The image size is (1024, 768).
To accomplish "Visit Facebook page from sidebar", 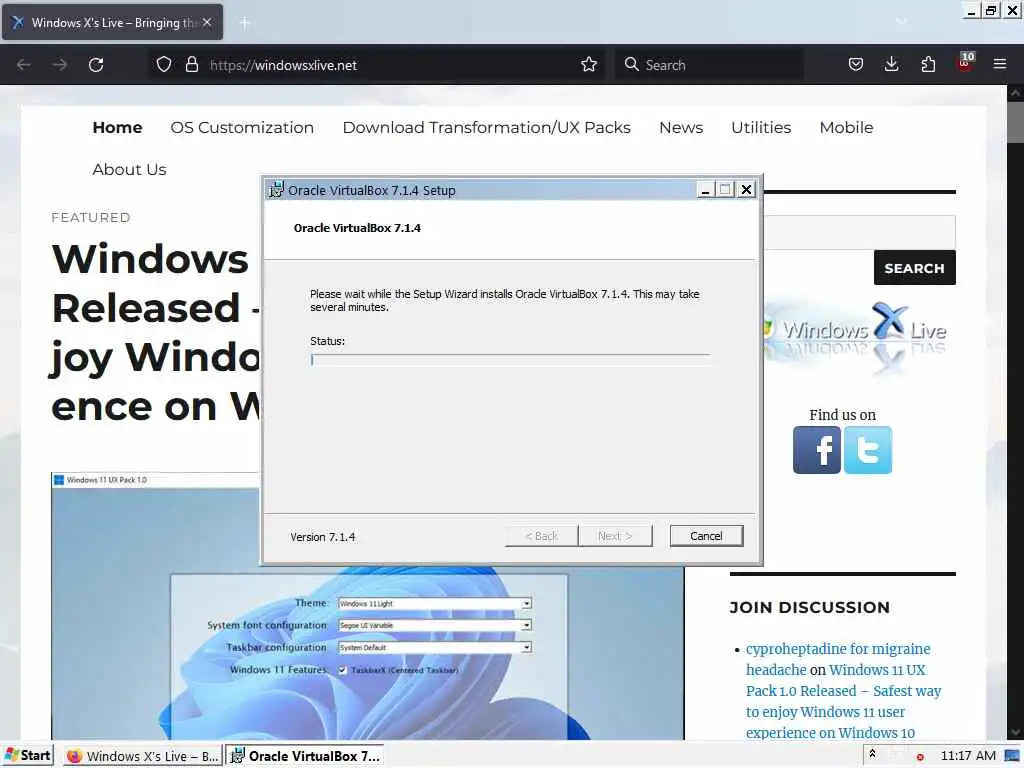I will tap(817, 450).
